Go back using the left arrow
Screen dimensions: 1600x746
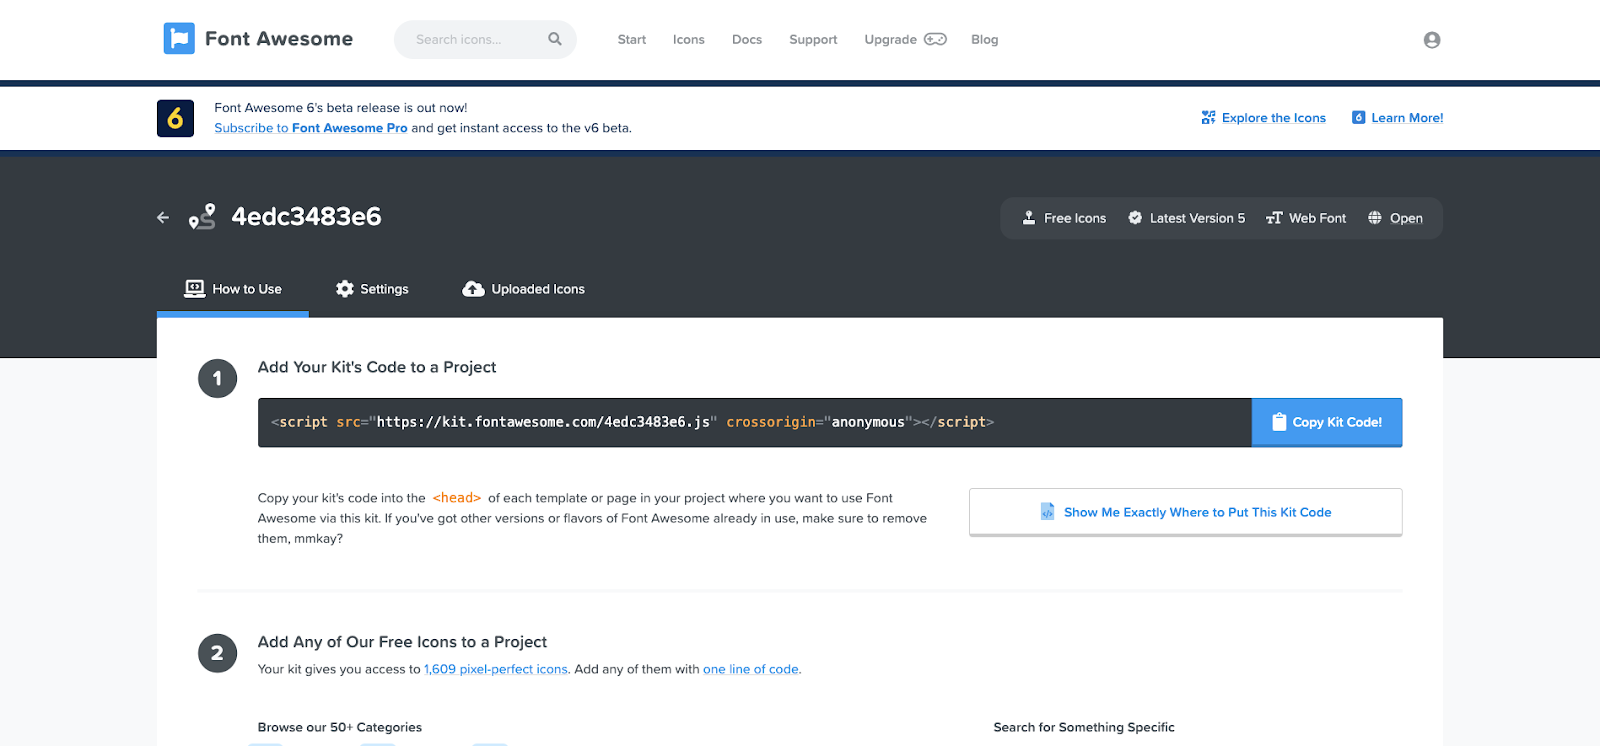point(163,217)
